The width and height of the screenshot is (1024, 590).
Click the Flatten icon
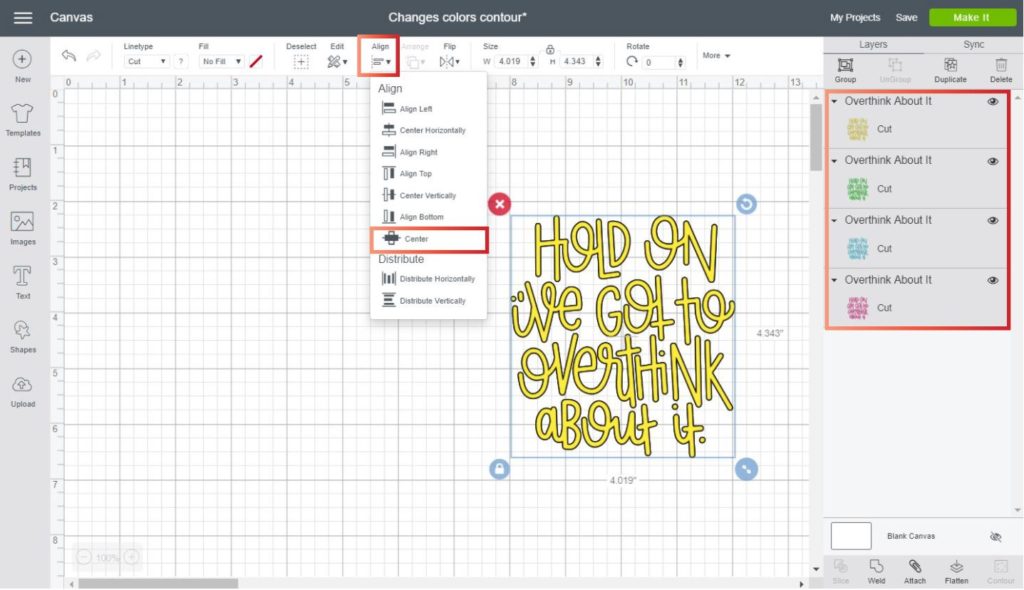tap(957, 567)
